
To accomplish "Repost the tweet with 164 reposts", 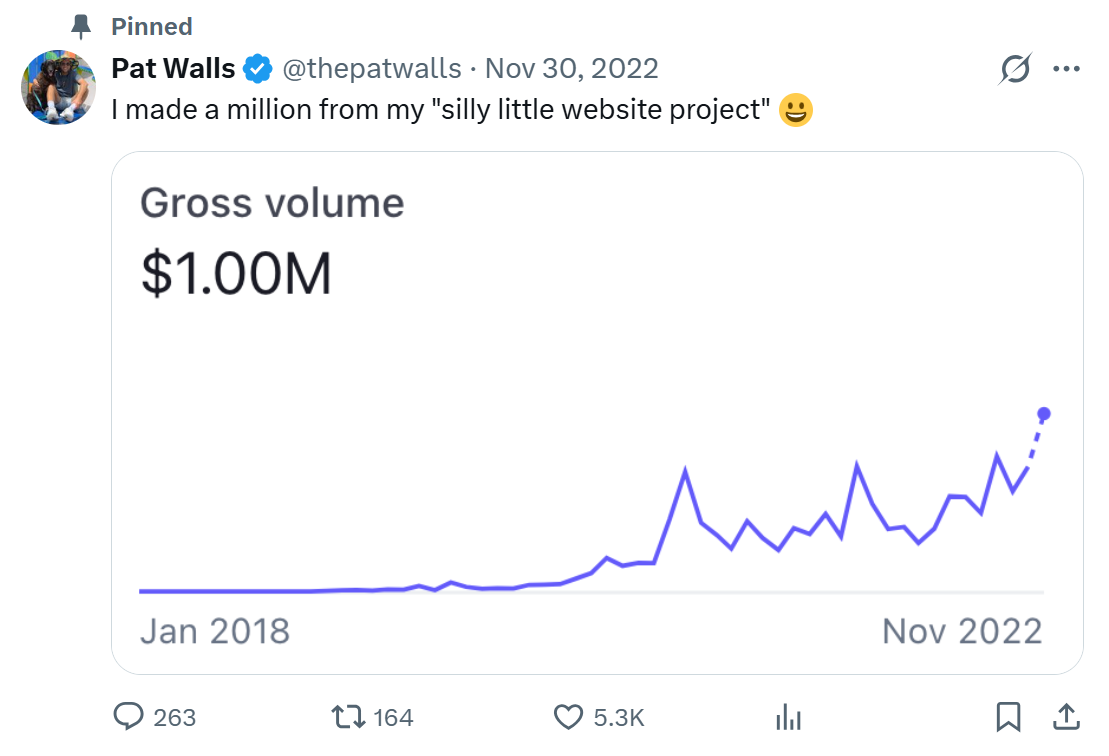I will pyautogui.click(x=347, y=717).
